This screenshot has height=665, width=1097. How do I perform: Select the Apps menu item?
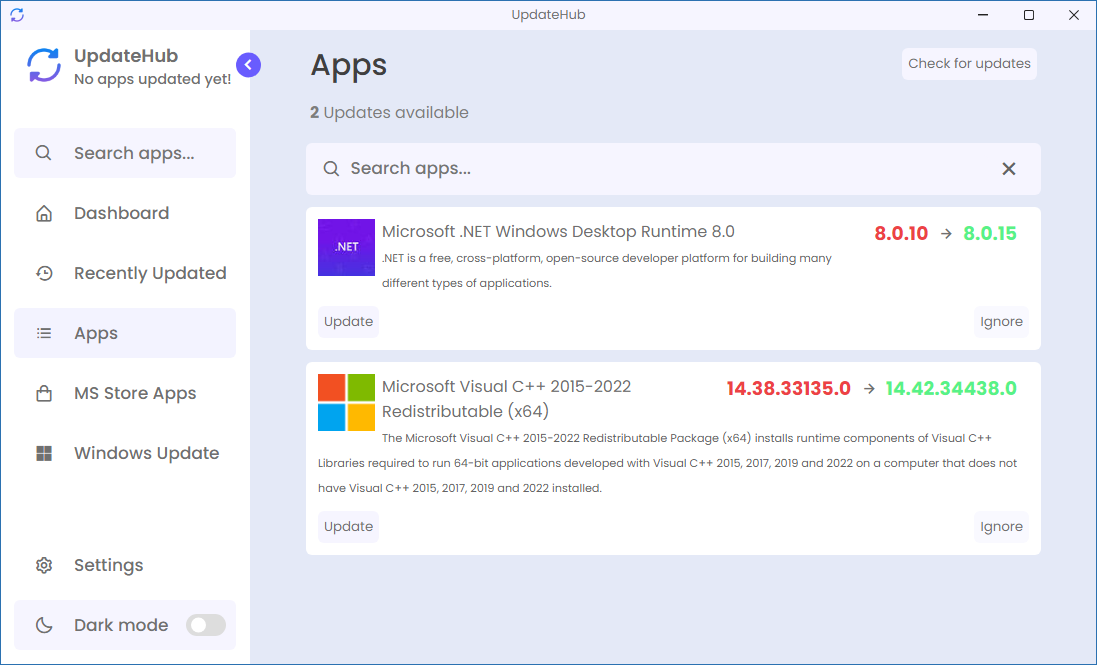pos(125,333)
